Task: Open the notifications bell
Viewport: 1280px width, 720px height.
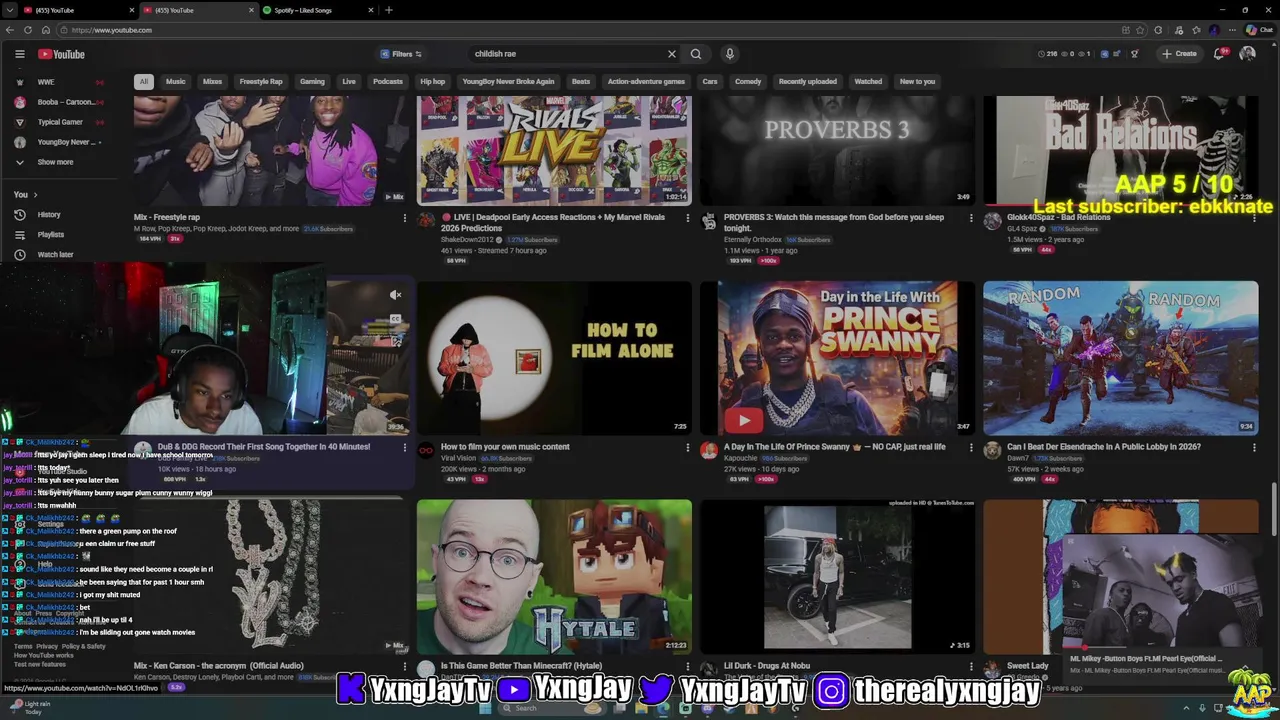Action: pos(1220,54)
